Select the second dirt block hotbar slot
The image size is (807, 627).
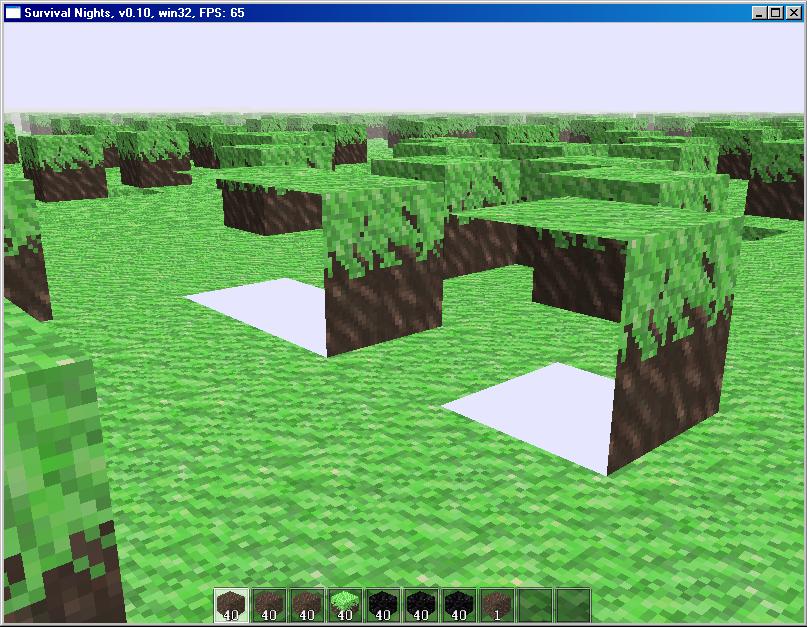point(269,606)
